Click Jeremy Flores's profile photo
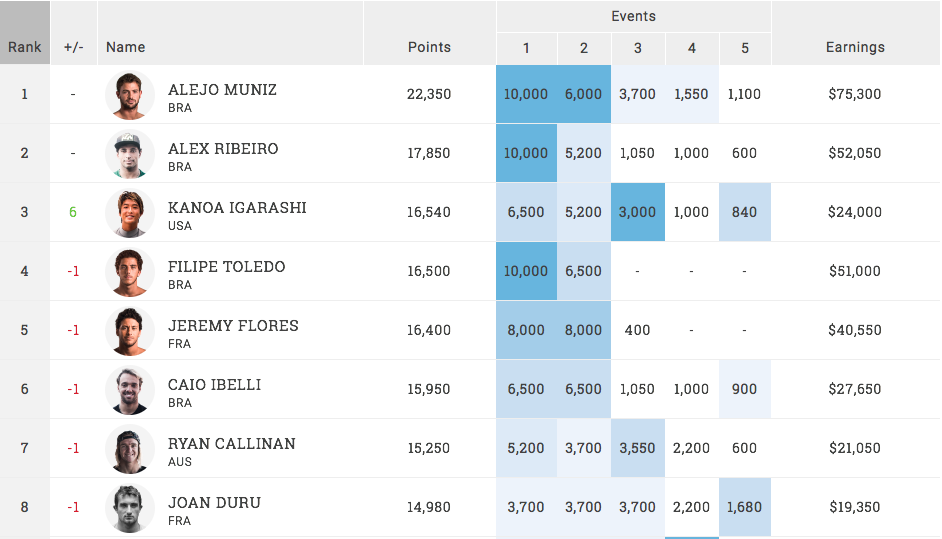 [130, 331]
